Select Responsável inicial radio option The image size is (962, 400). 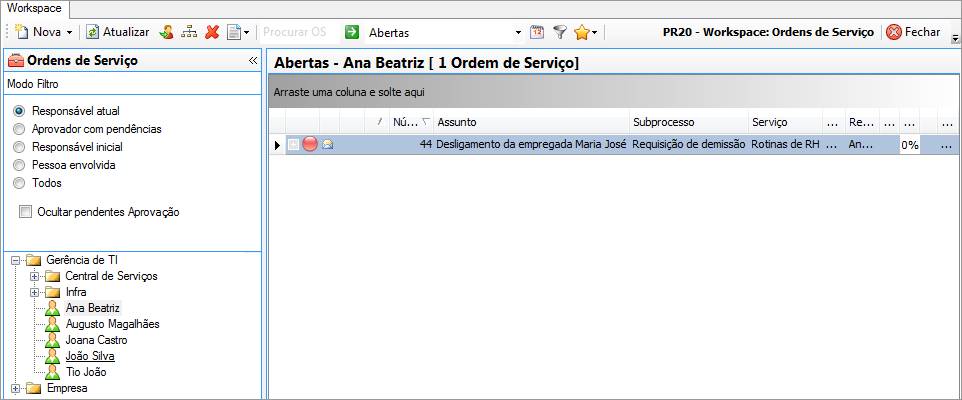pos(20,147)
